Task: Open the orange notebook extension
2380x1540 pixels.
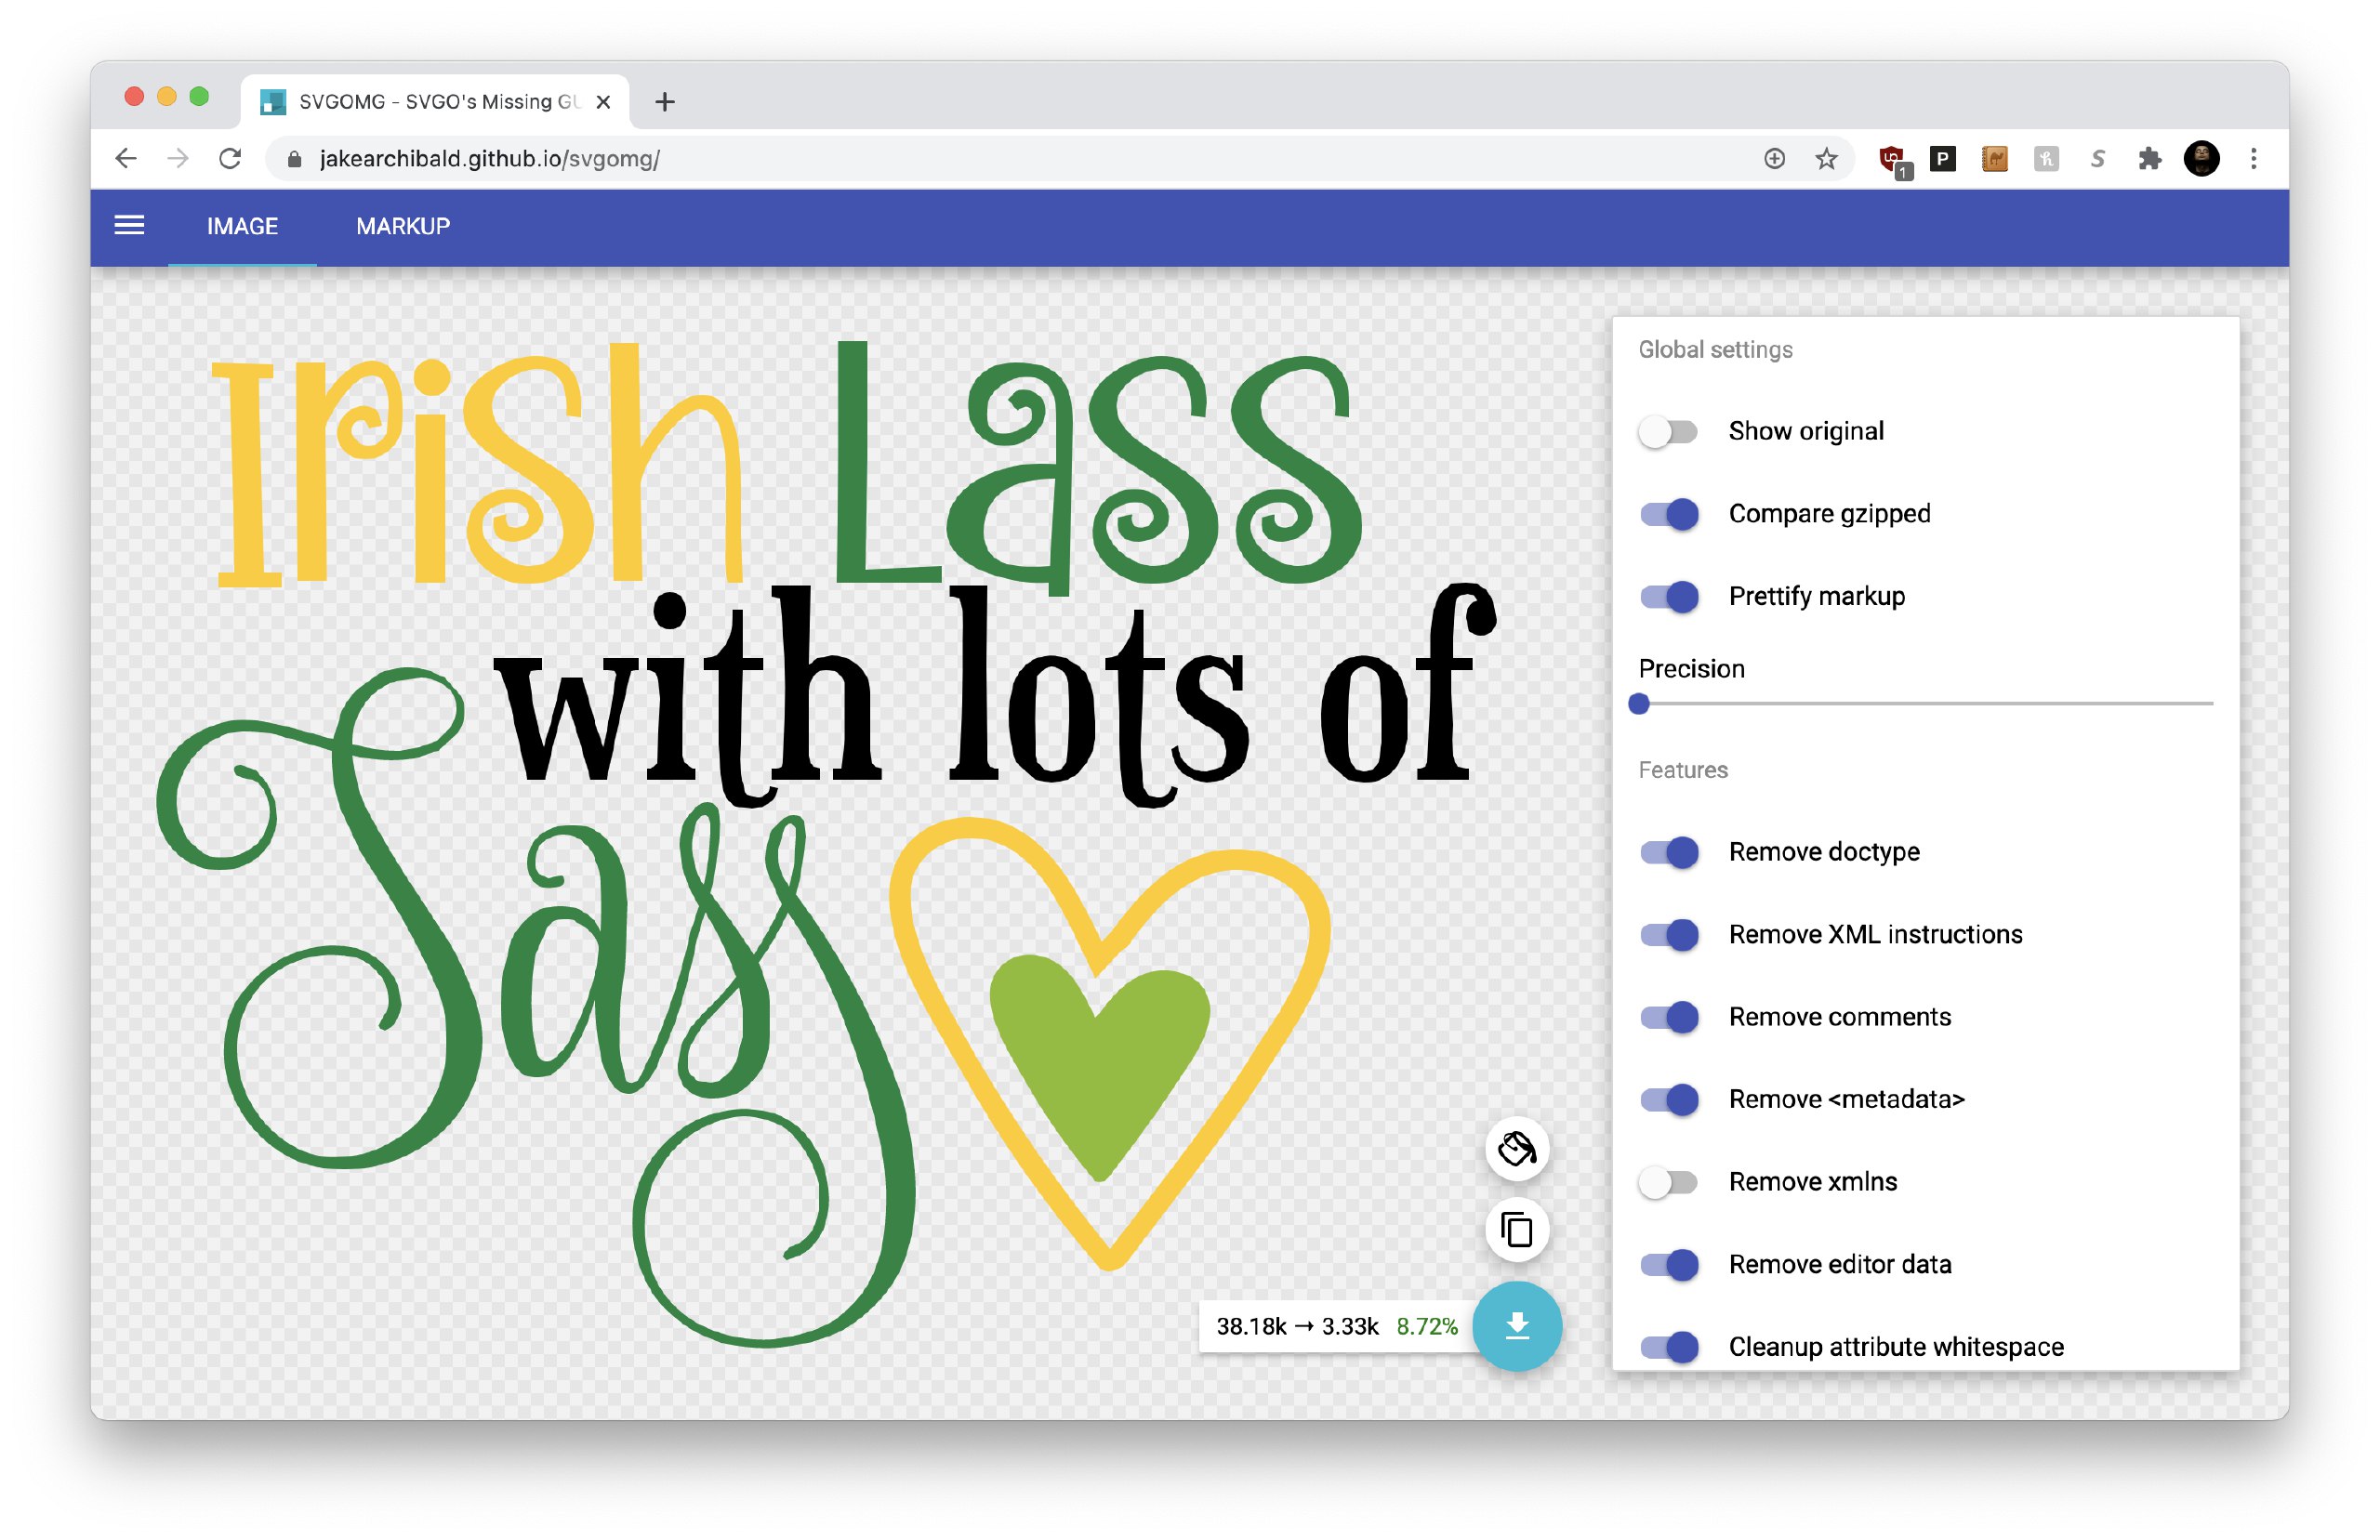Action: [x=1995, y=158]
